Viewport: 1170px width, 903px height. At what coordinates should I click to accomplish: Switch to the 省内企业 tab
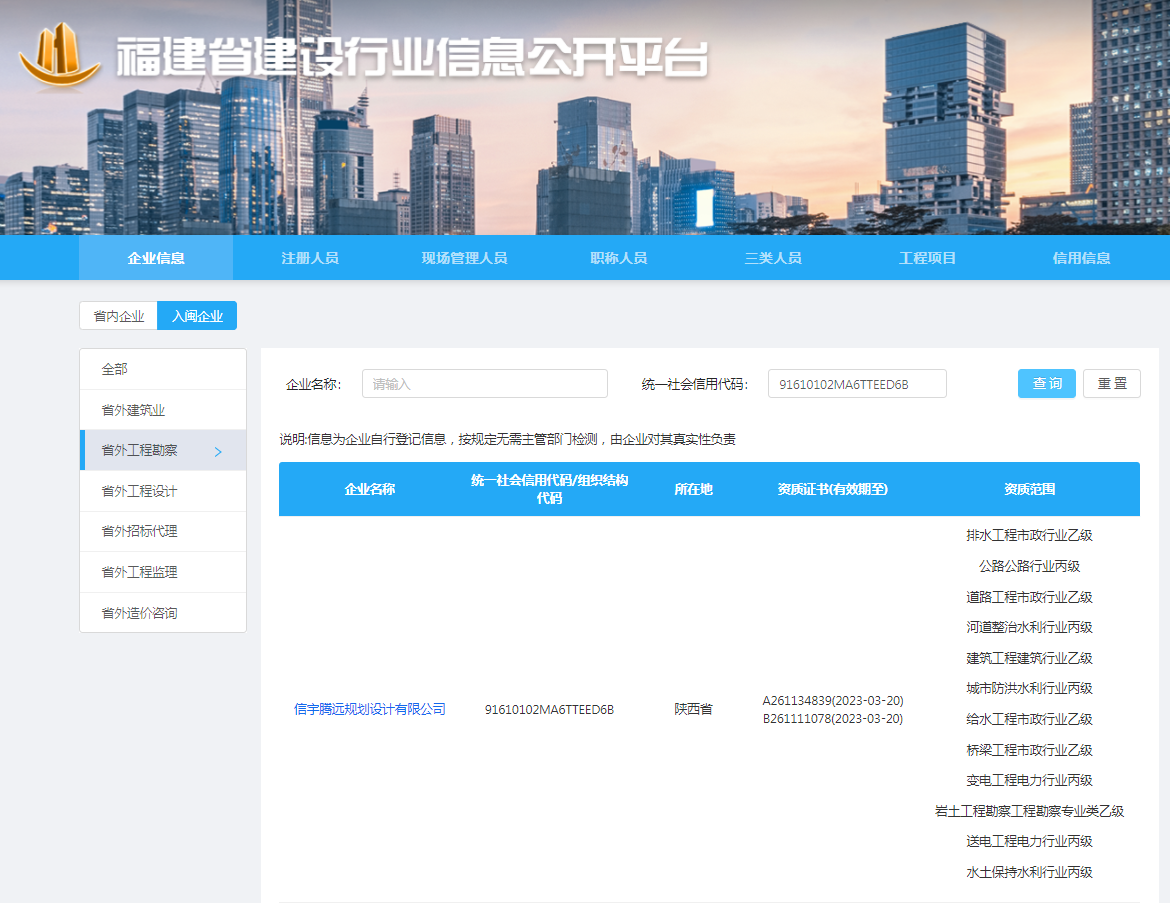coord(117,315)
